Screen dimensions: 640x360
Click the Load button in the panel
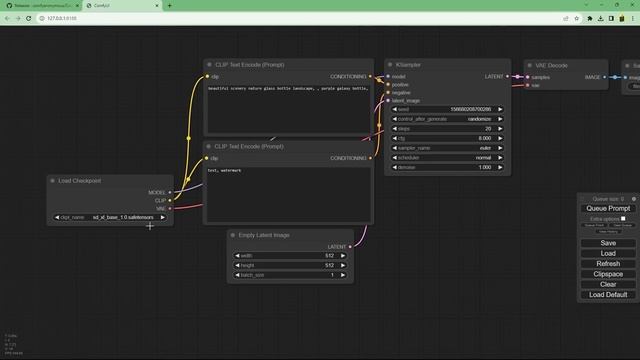tap(608, 253)
